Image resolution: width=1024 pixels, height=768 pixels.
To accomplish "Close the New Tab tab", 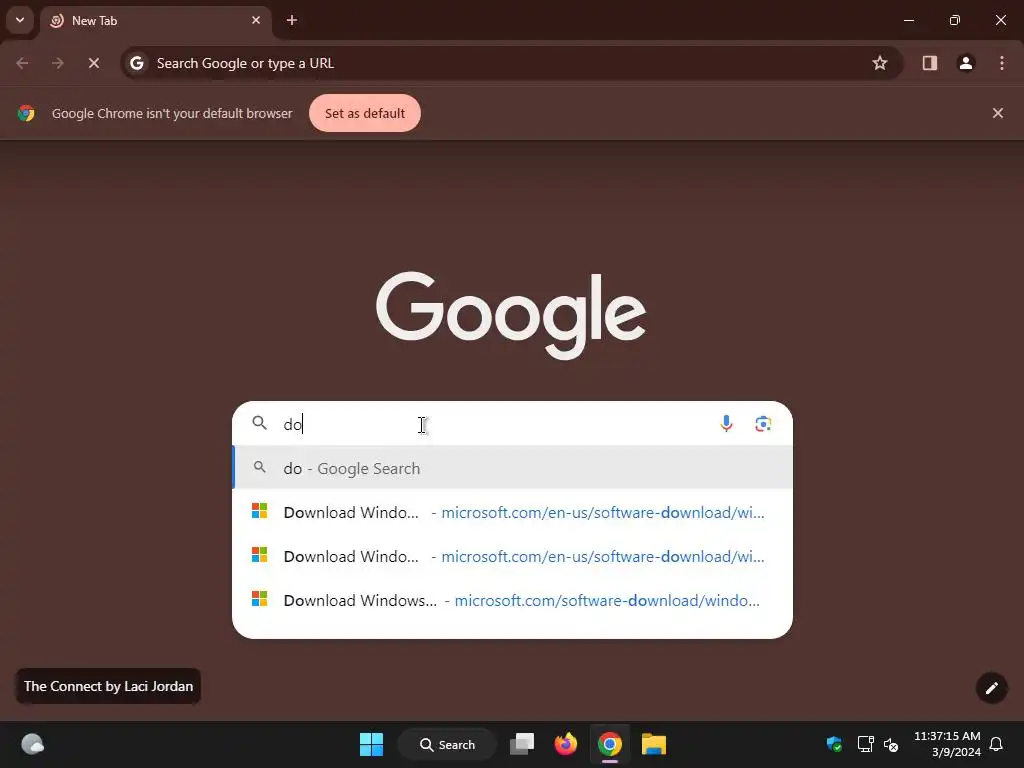I will (x=256, y=20).
